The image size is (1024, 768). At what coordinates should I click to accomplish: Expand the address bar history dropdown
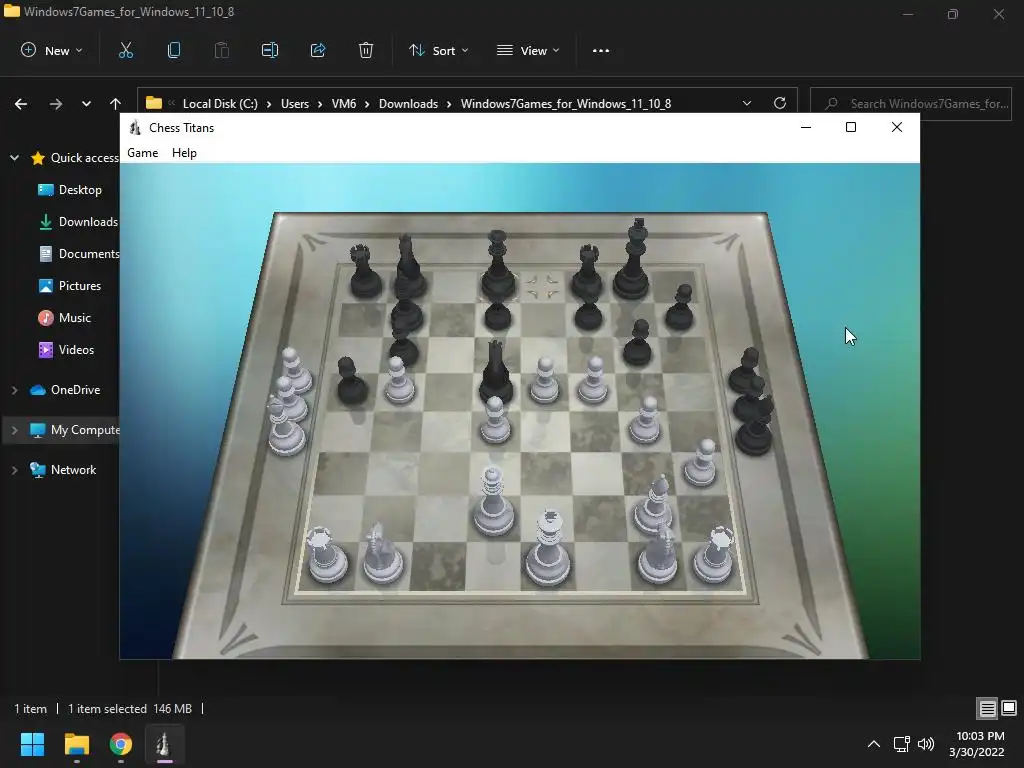(747, 103)
